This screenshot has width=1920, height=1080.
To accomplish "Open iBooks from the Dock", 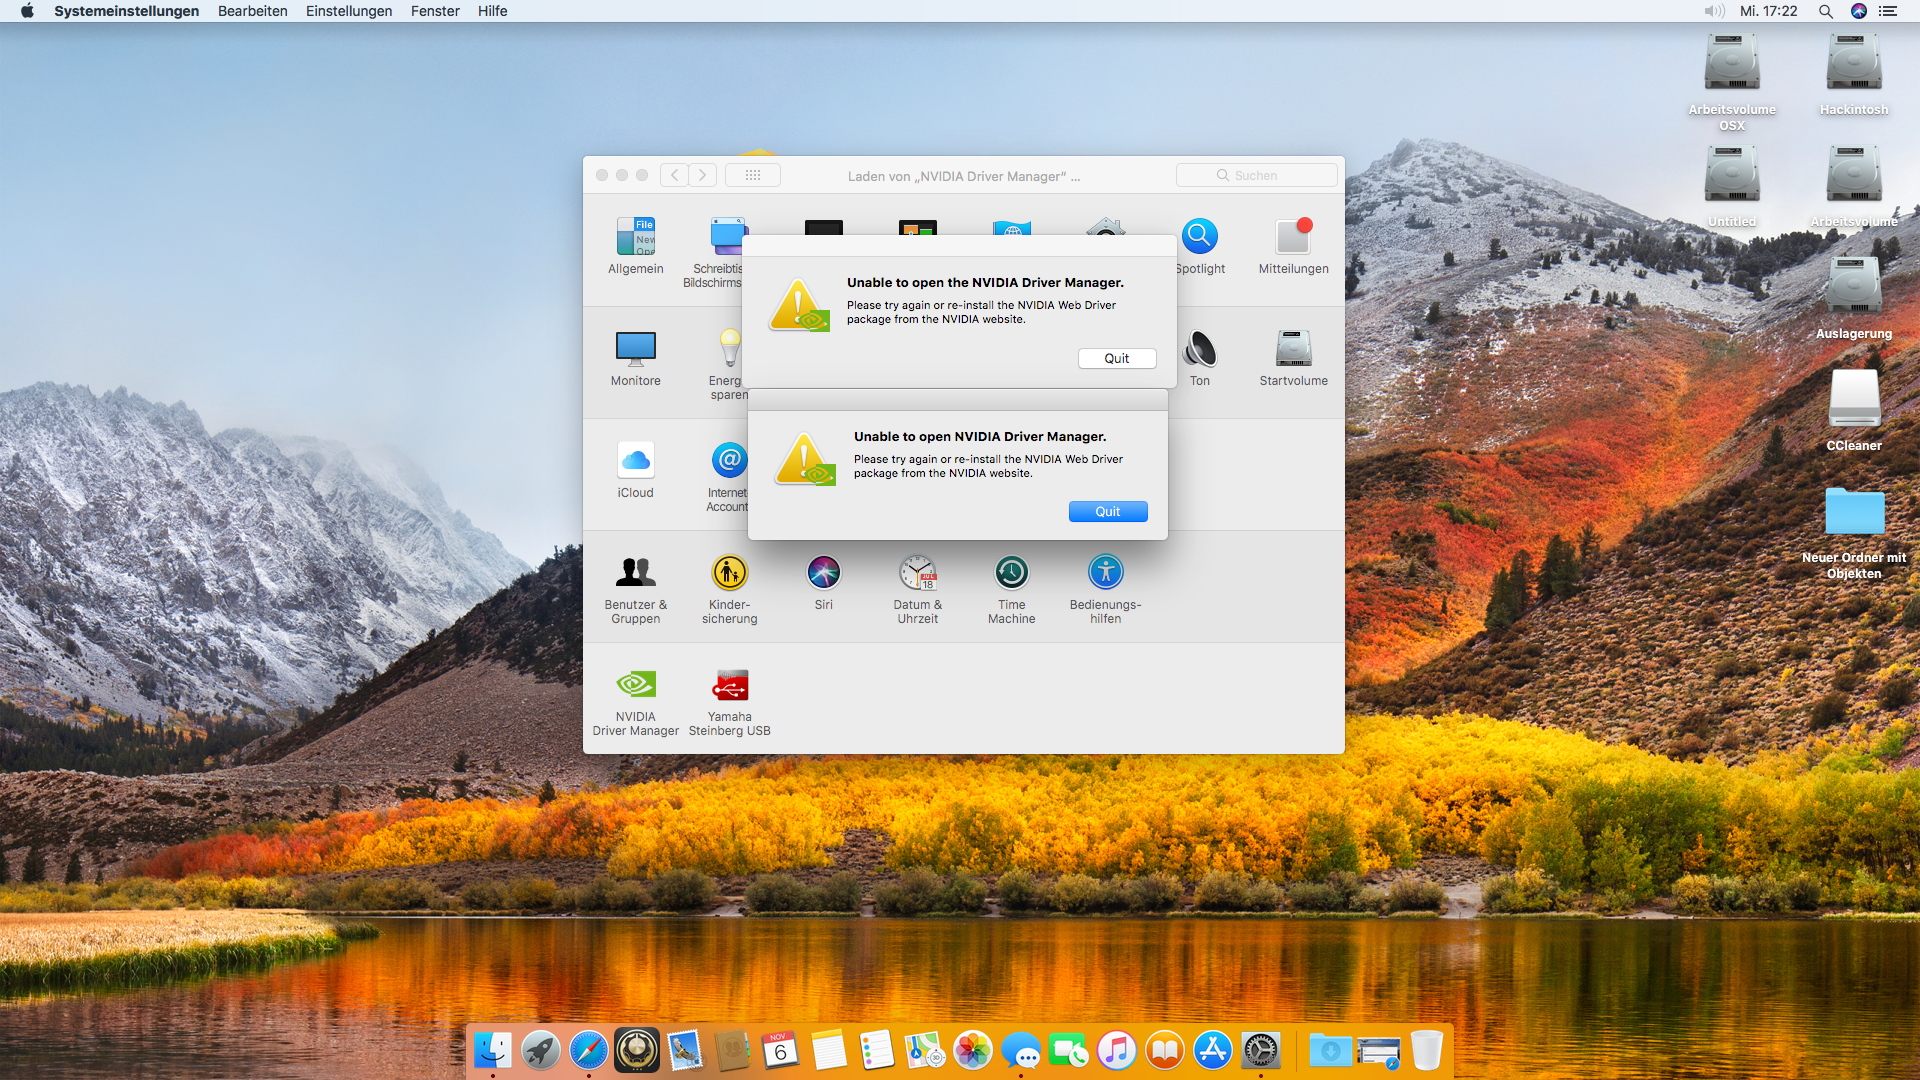I will coord(1165,1051).
